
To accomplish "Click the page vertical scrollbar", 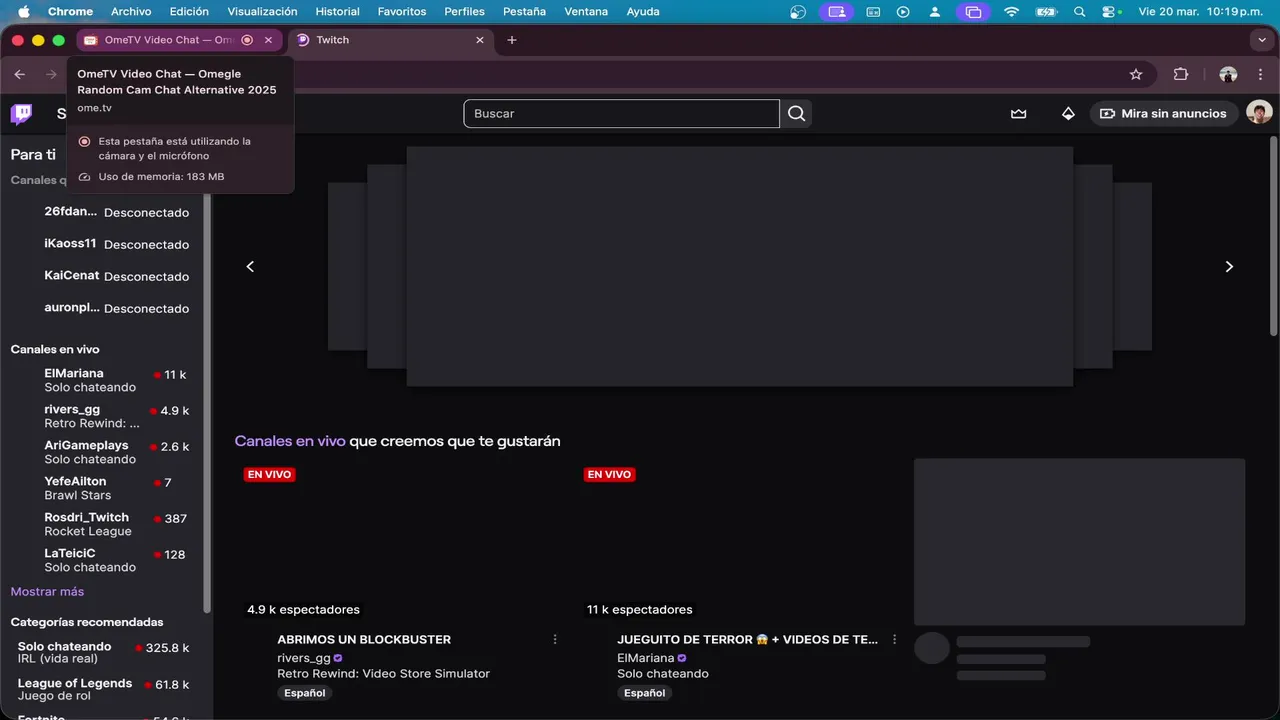I will [1273, 236].
